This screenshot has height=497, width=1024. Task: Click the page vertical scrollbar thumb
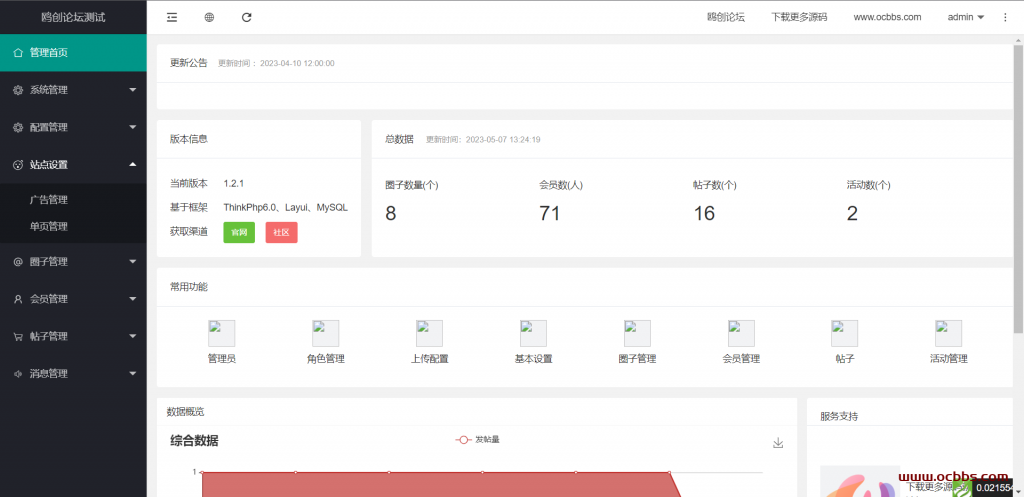tap(1018, 189)
